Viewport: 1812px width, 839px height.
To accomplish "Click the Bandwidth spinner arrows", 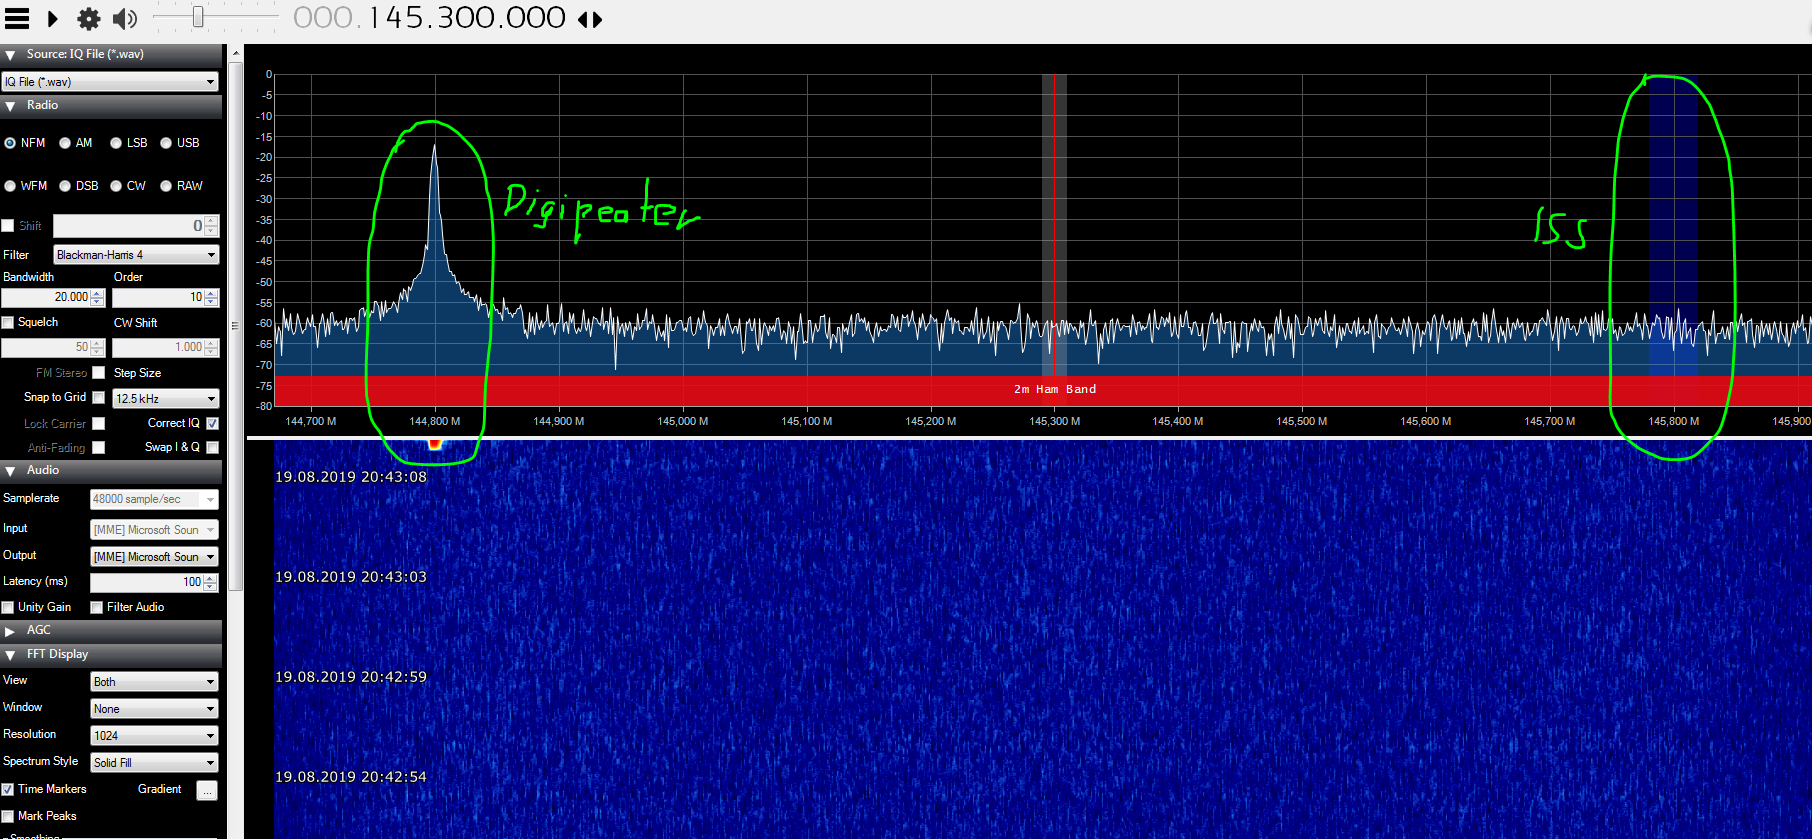I will [97, 297].
